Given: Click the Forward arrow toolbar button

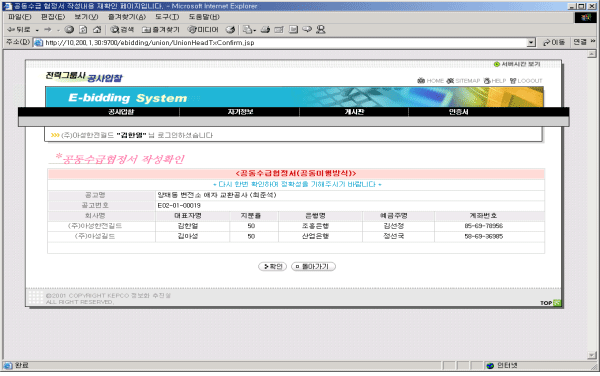Looking at the screenshot, I should point(48,29).
